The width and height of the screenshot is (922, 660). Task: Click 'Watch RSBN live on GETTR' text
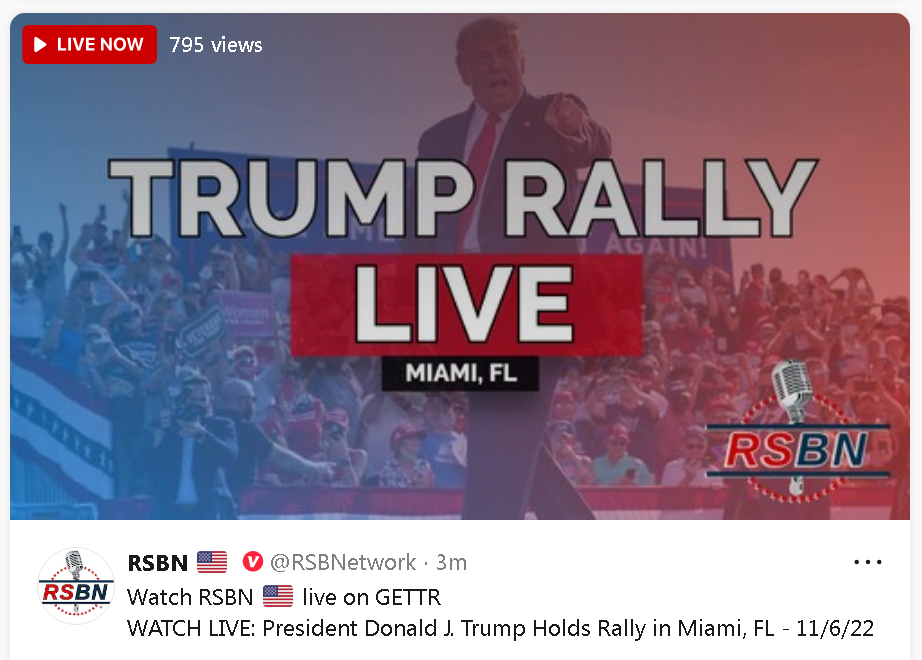point(284,597)
